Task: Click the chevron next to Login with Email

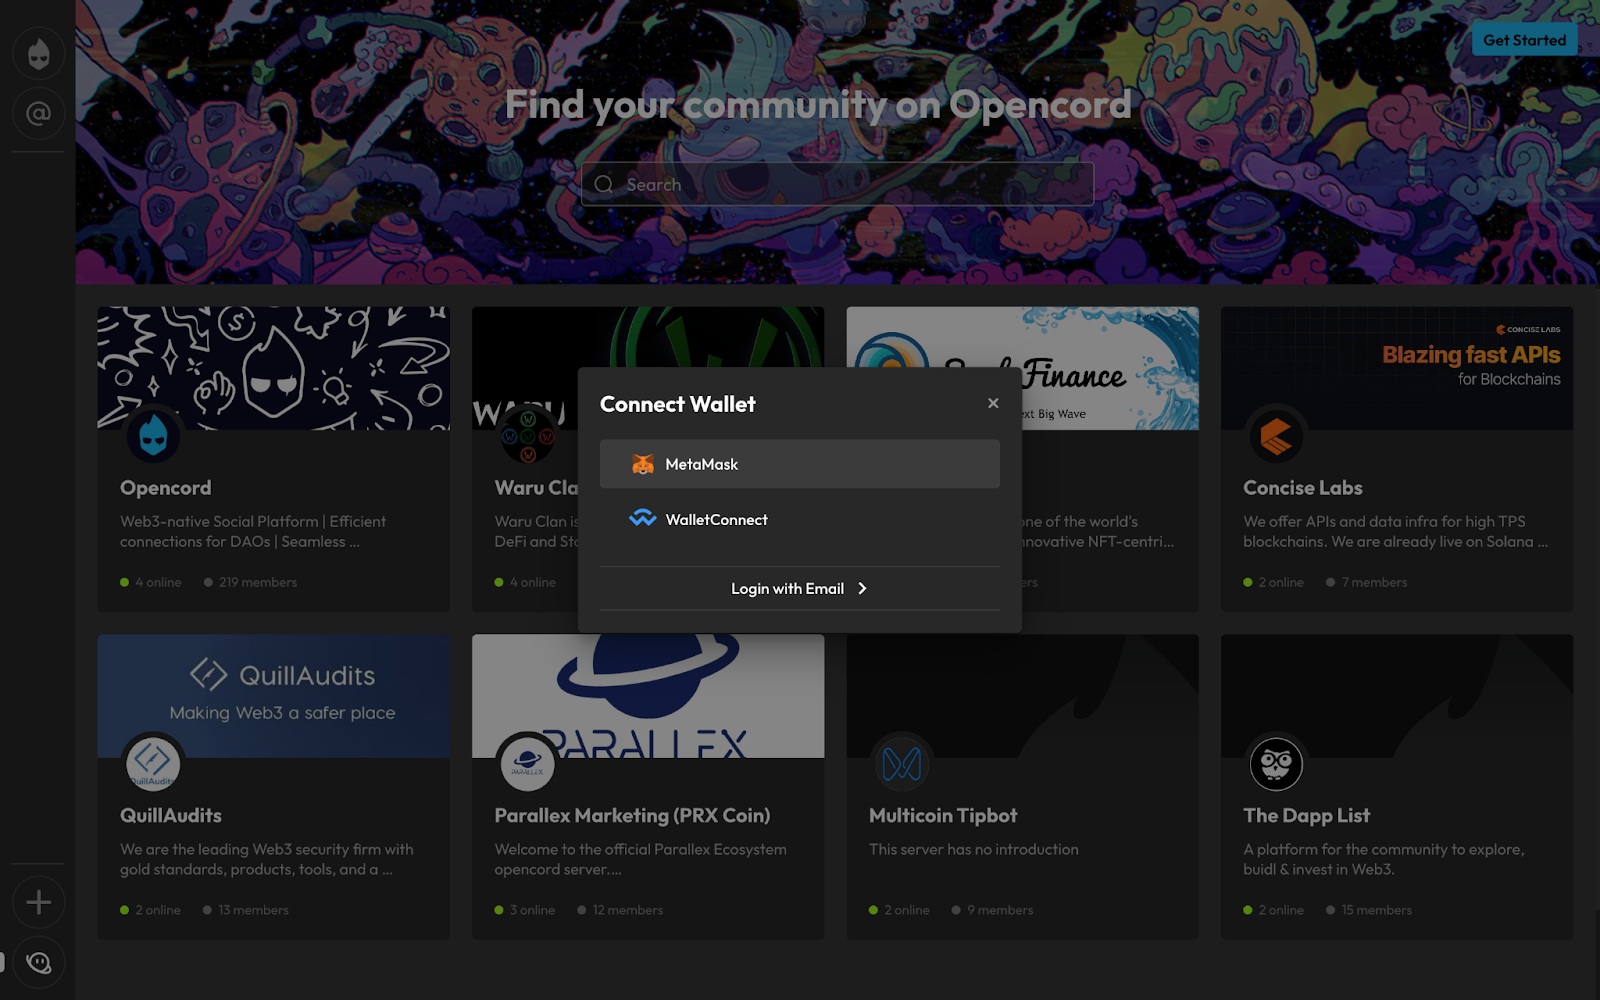Action: [x=862, y=588]
